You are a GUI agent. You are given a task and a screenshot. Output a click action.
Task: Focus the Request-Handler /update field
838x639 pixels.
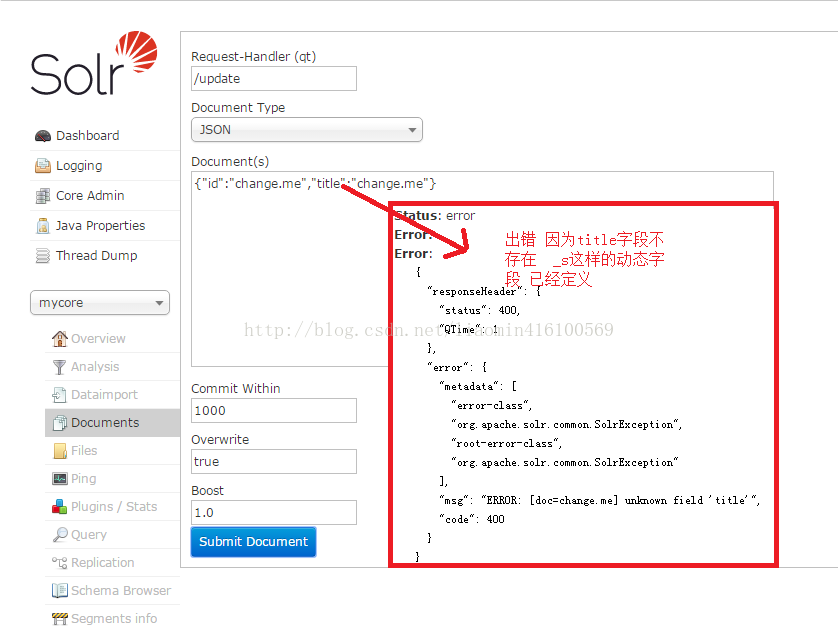click(x=274, y=79)
